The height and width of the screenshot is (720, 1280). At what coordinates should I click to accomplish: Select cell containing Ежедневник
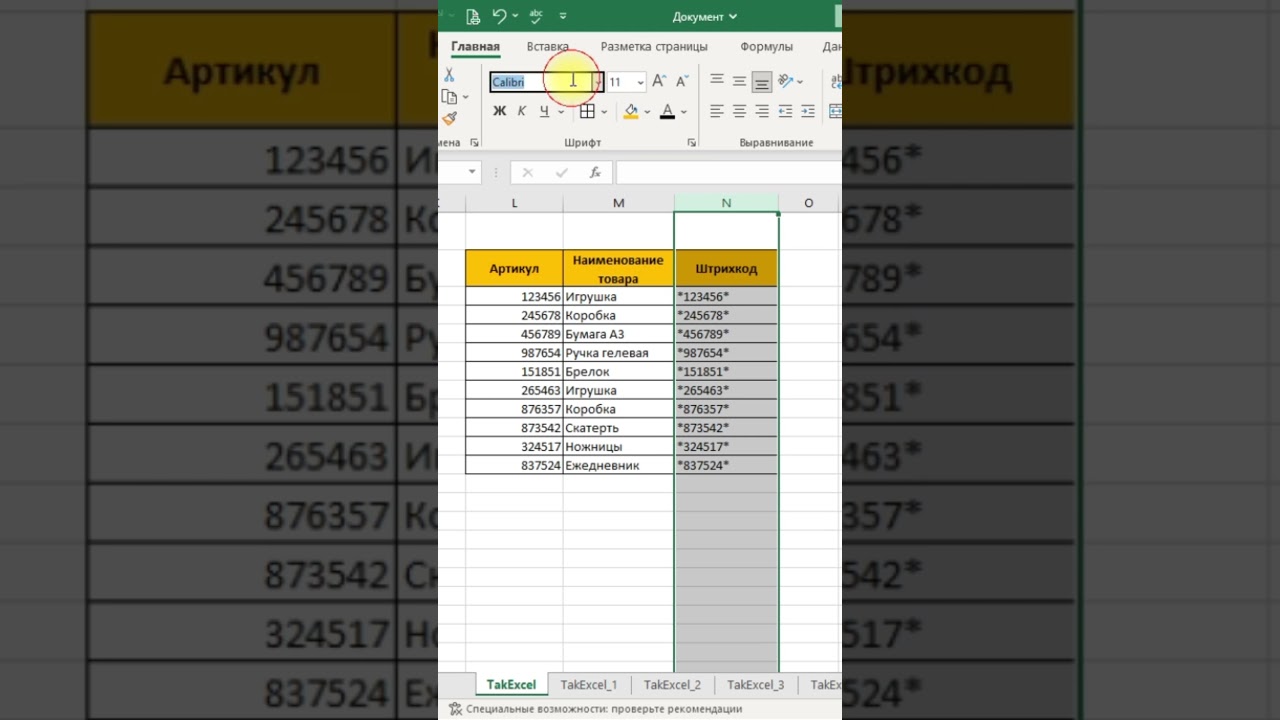coord(618,465)
